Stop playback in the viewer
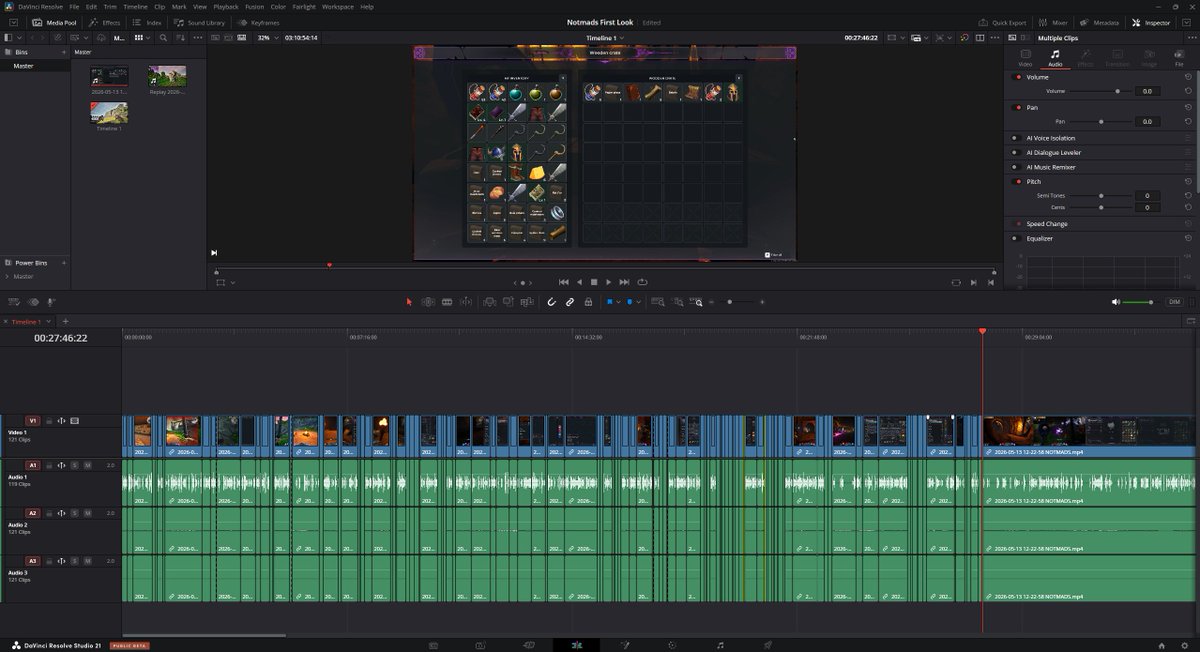Image resolution: width=1200 pixels, height=652 pixels. pyautogui.click(x=593, y=282)
